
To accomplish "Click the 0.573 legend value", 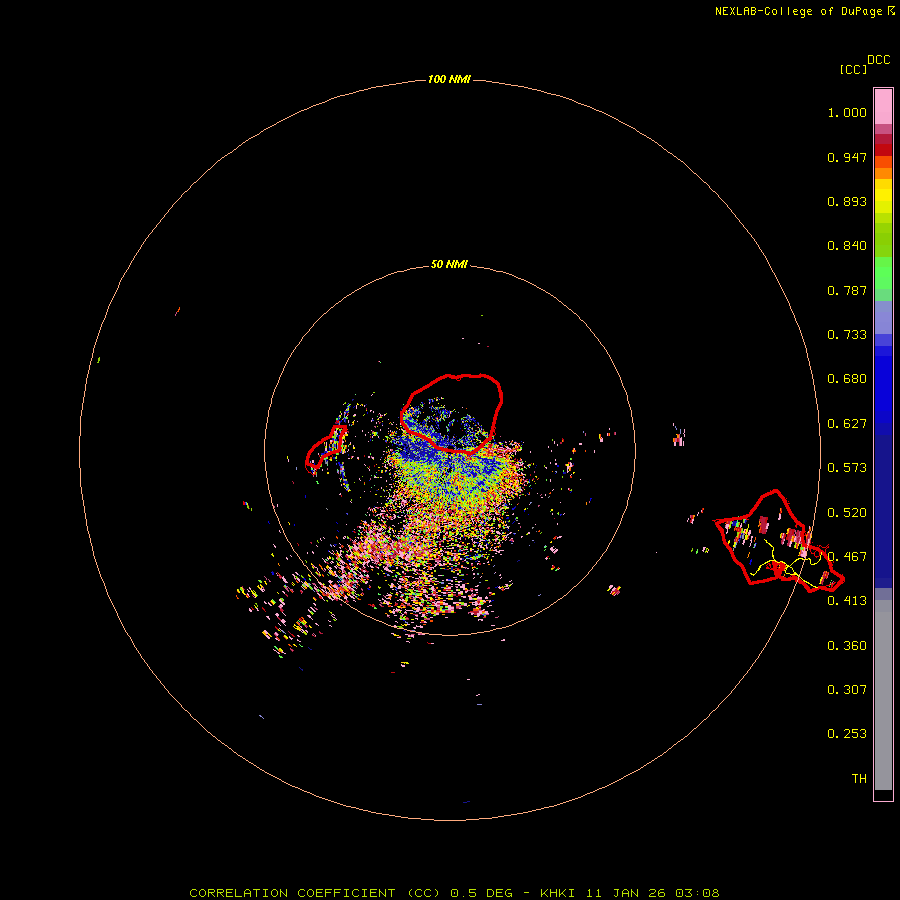I will pos(847,468).
